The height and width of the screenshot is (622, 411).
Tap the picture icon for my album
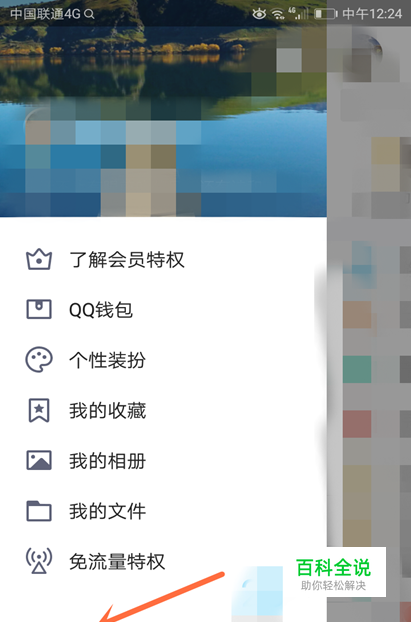pyautogui.click(x=39, y=460)
